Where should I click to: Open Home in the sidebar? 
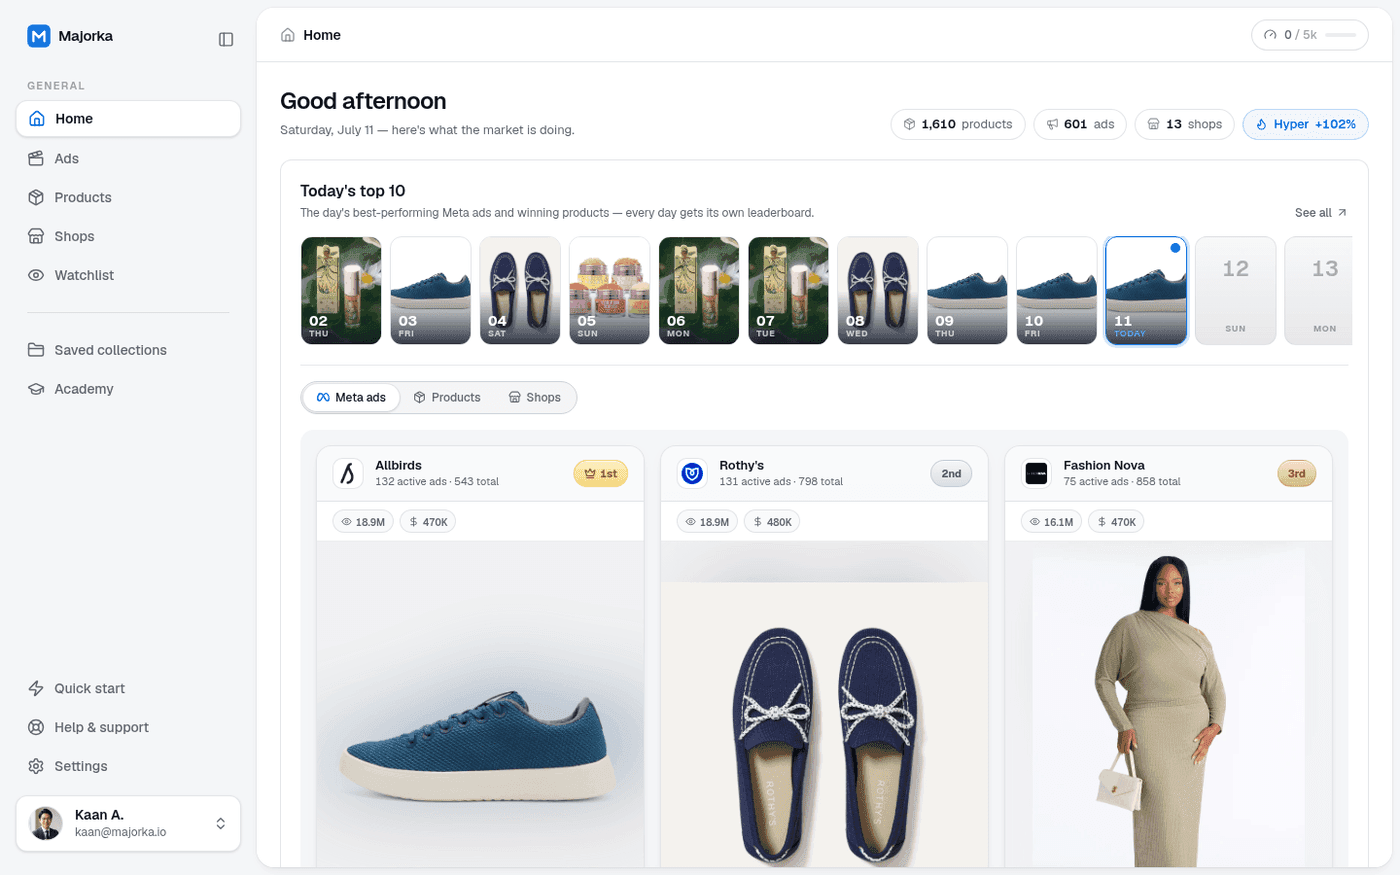click(x=128, y=118)
